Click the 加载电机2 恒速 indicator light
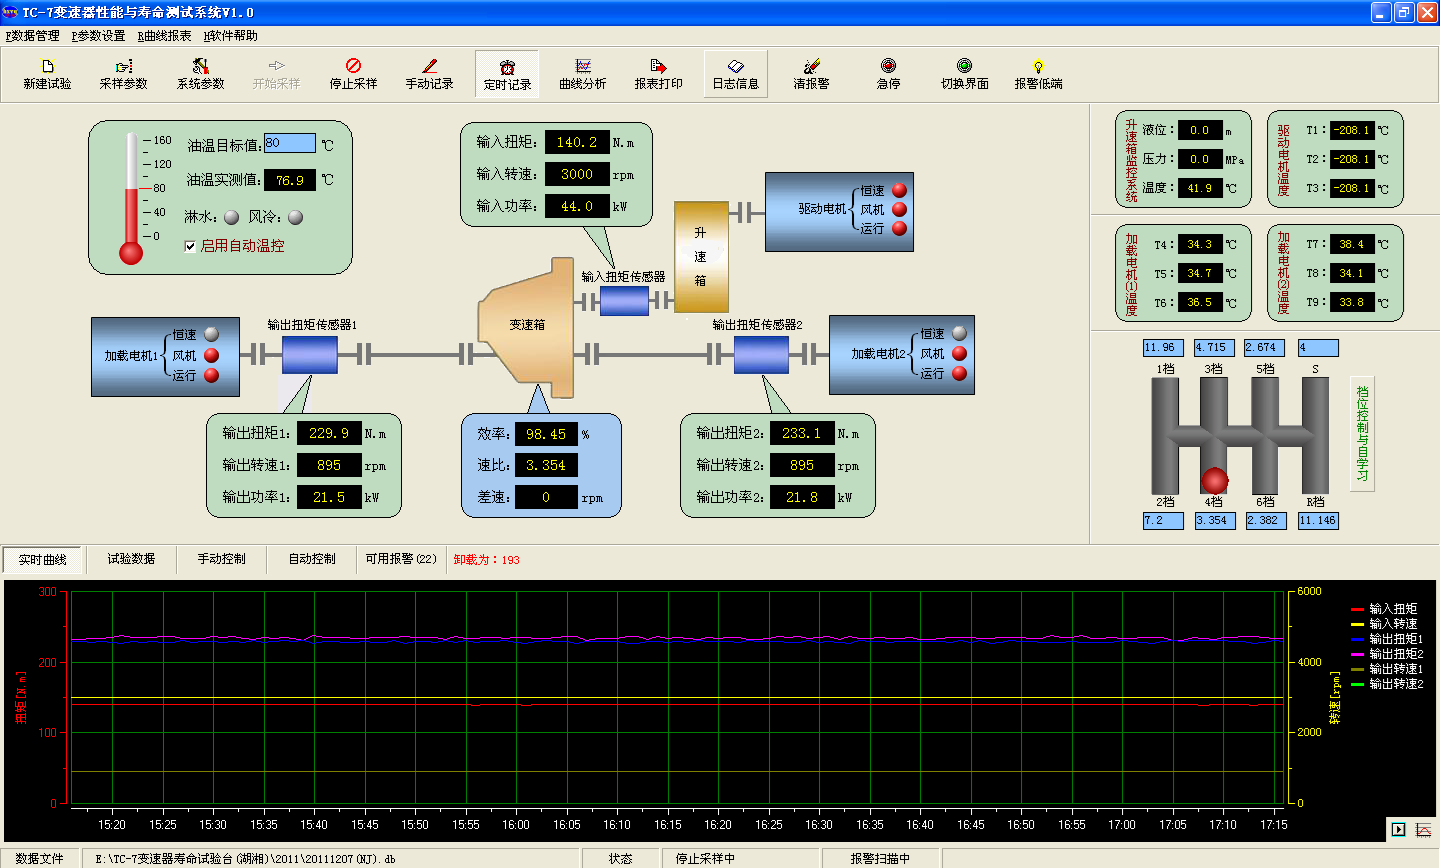 click(959, 334)
